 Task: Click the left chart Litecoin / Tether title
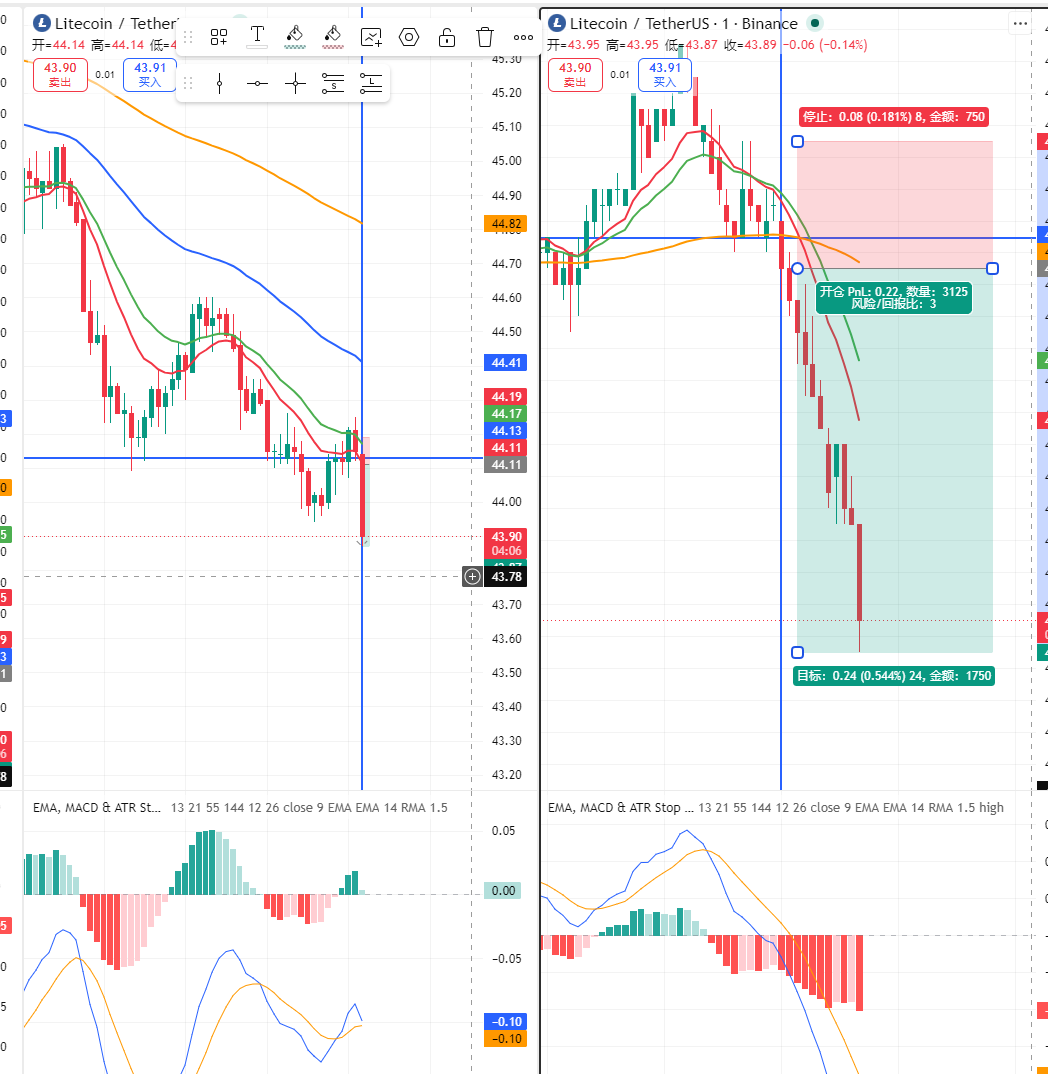tap(116, 23)
